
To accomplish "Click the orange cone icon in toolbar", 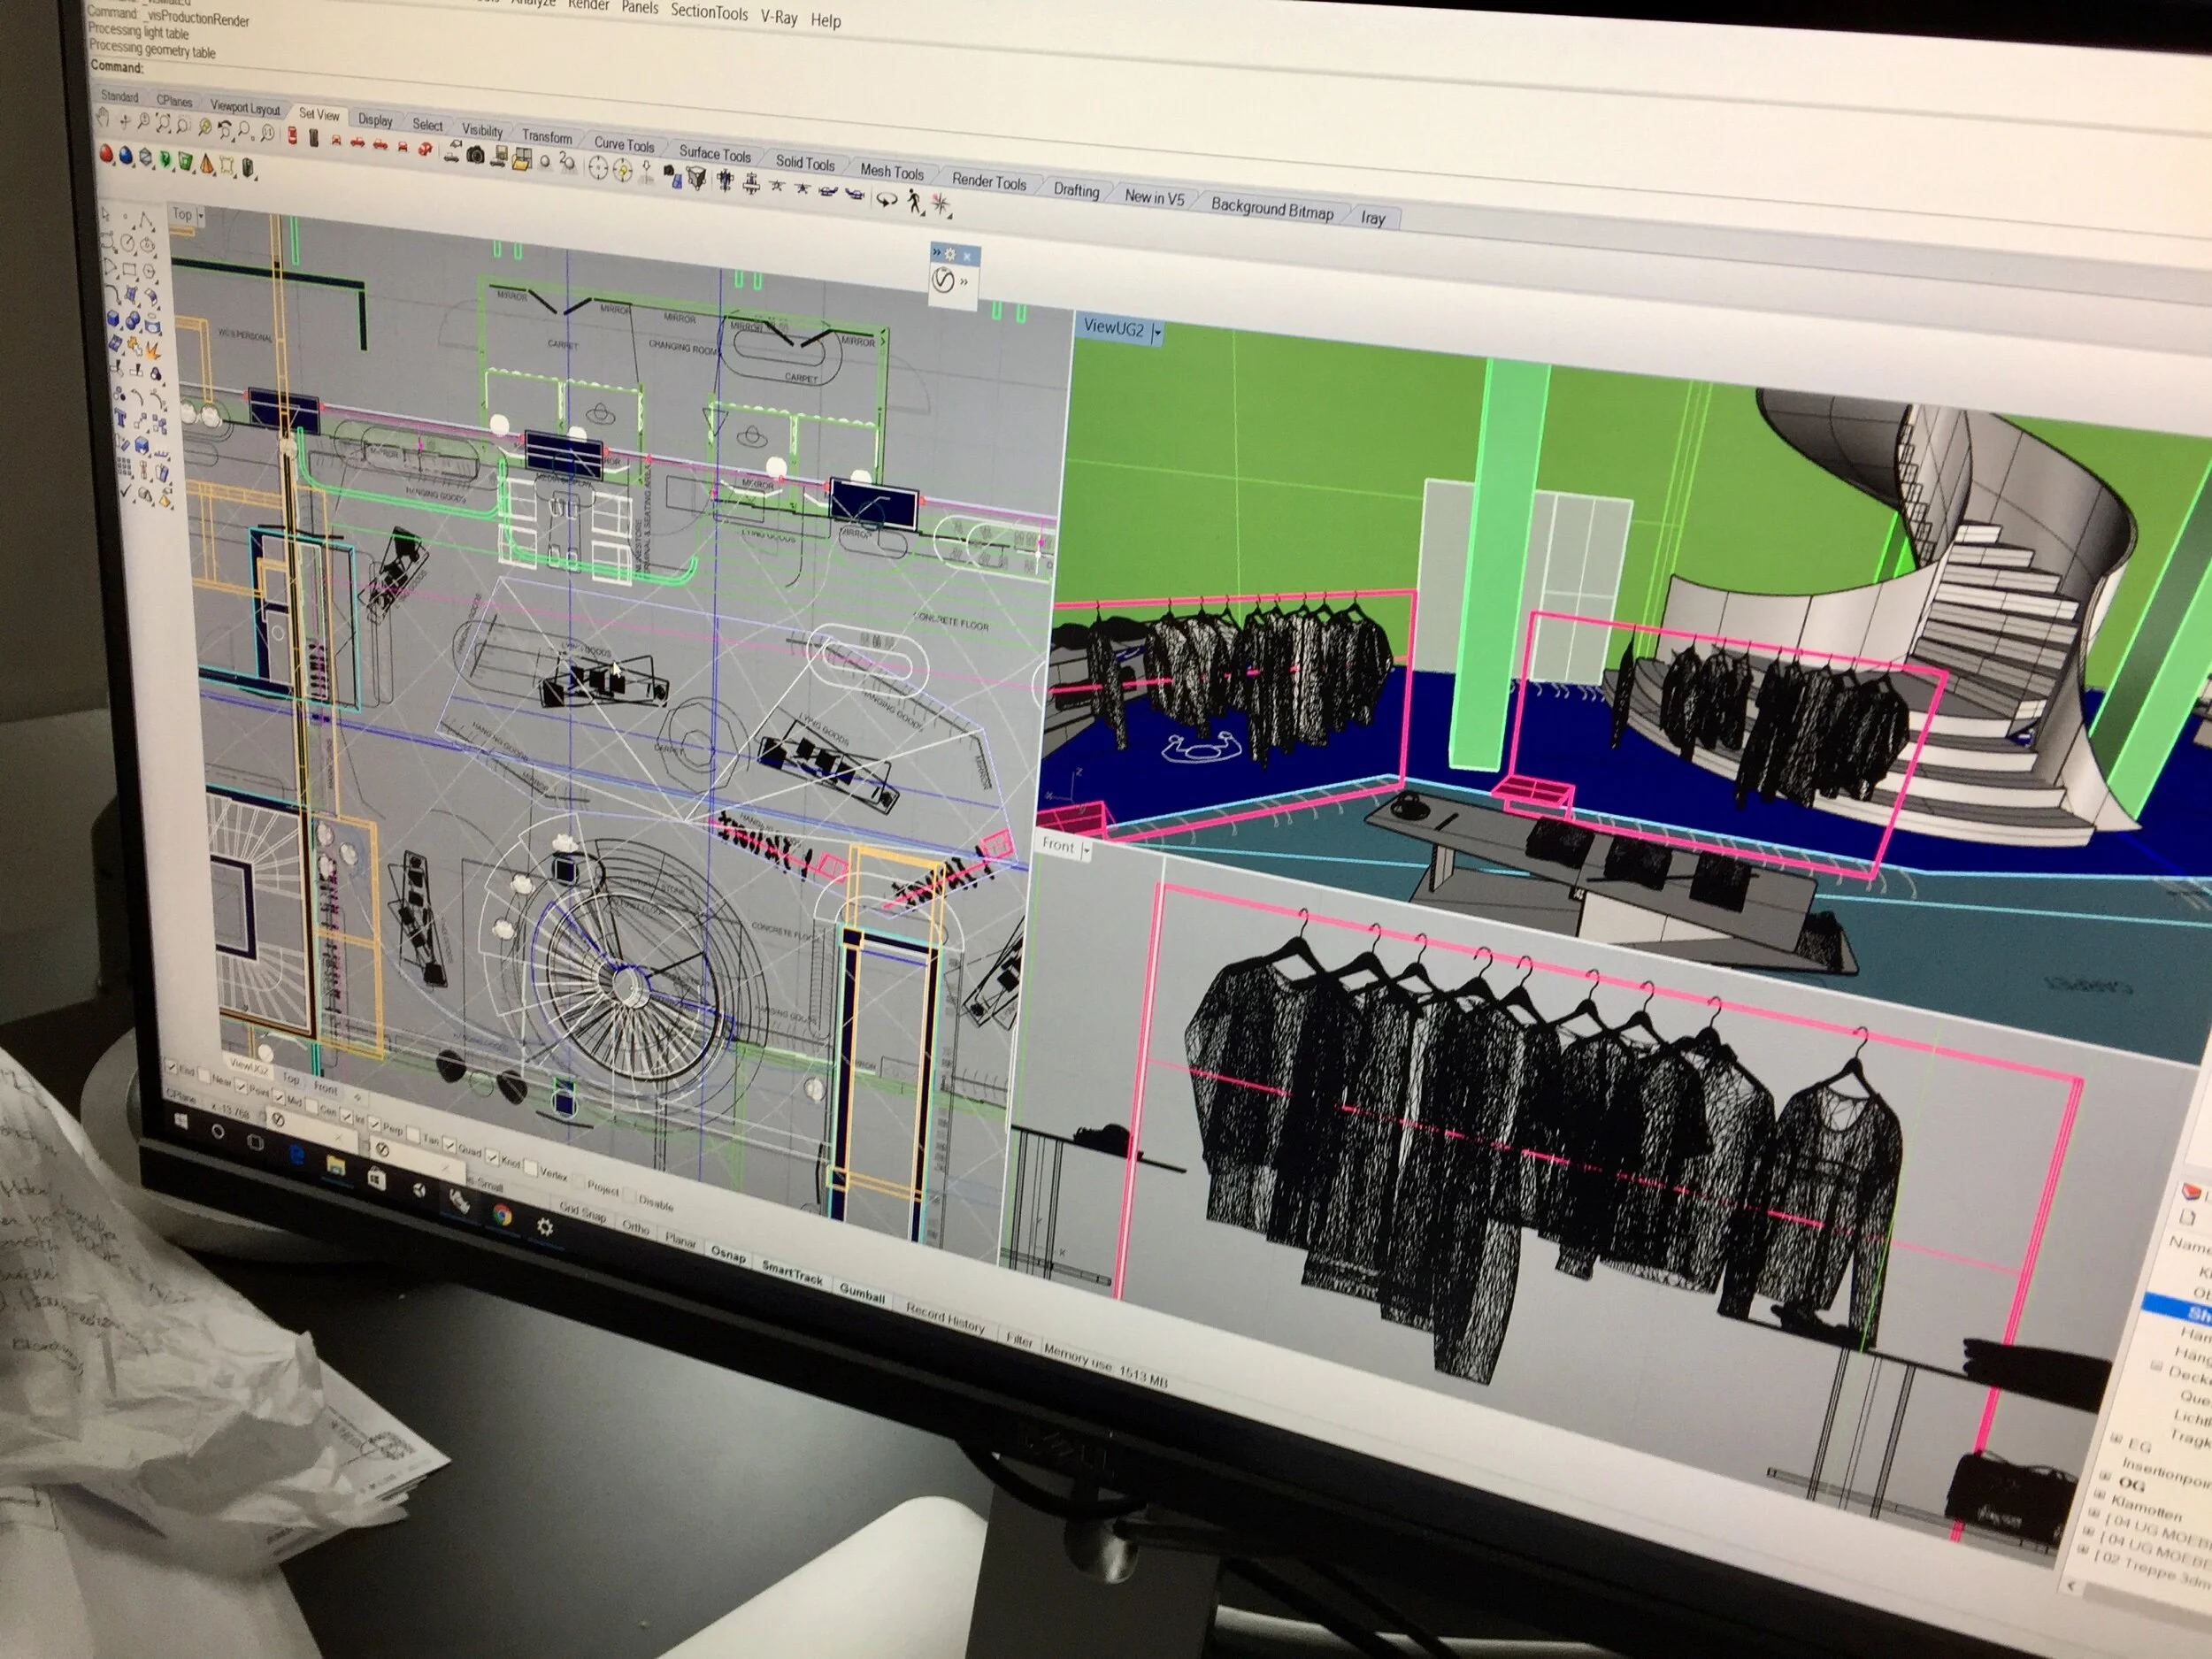I will pyautogui.click(x=206, y=165).
